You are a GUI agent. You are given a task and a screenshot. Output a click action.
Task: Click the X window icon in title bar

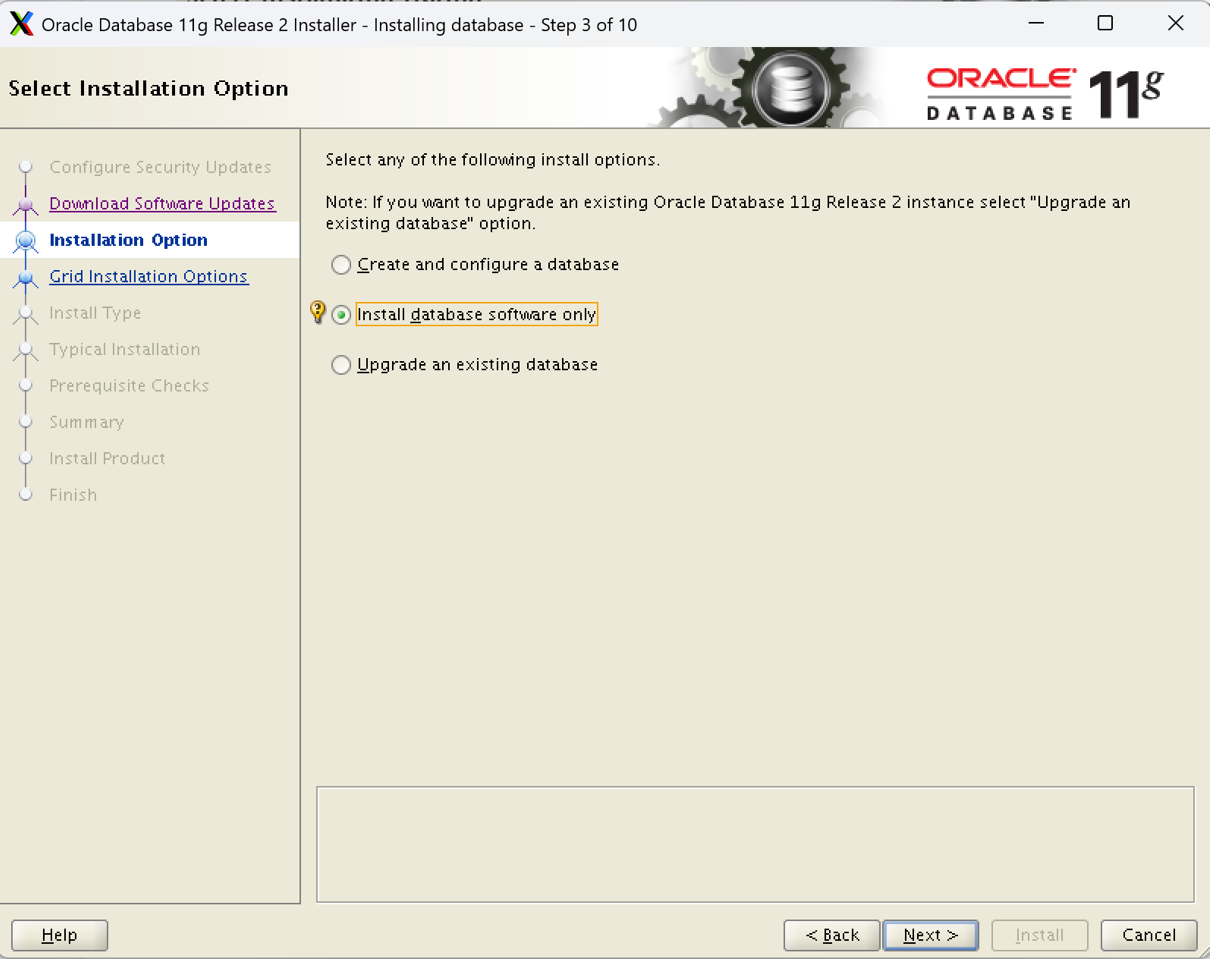point(21,24)
